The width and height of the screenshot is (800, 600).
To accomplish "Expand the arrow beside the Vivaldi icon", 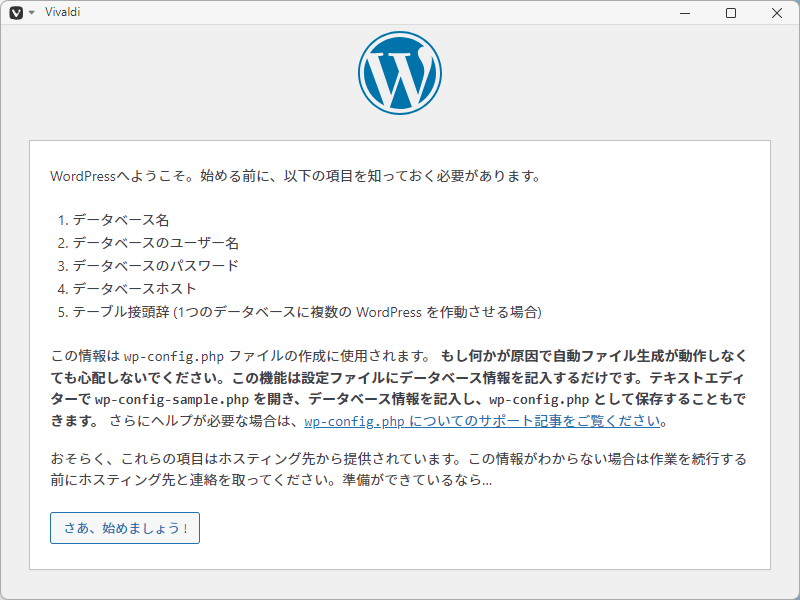I will 31,12.
